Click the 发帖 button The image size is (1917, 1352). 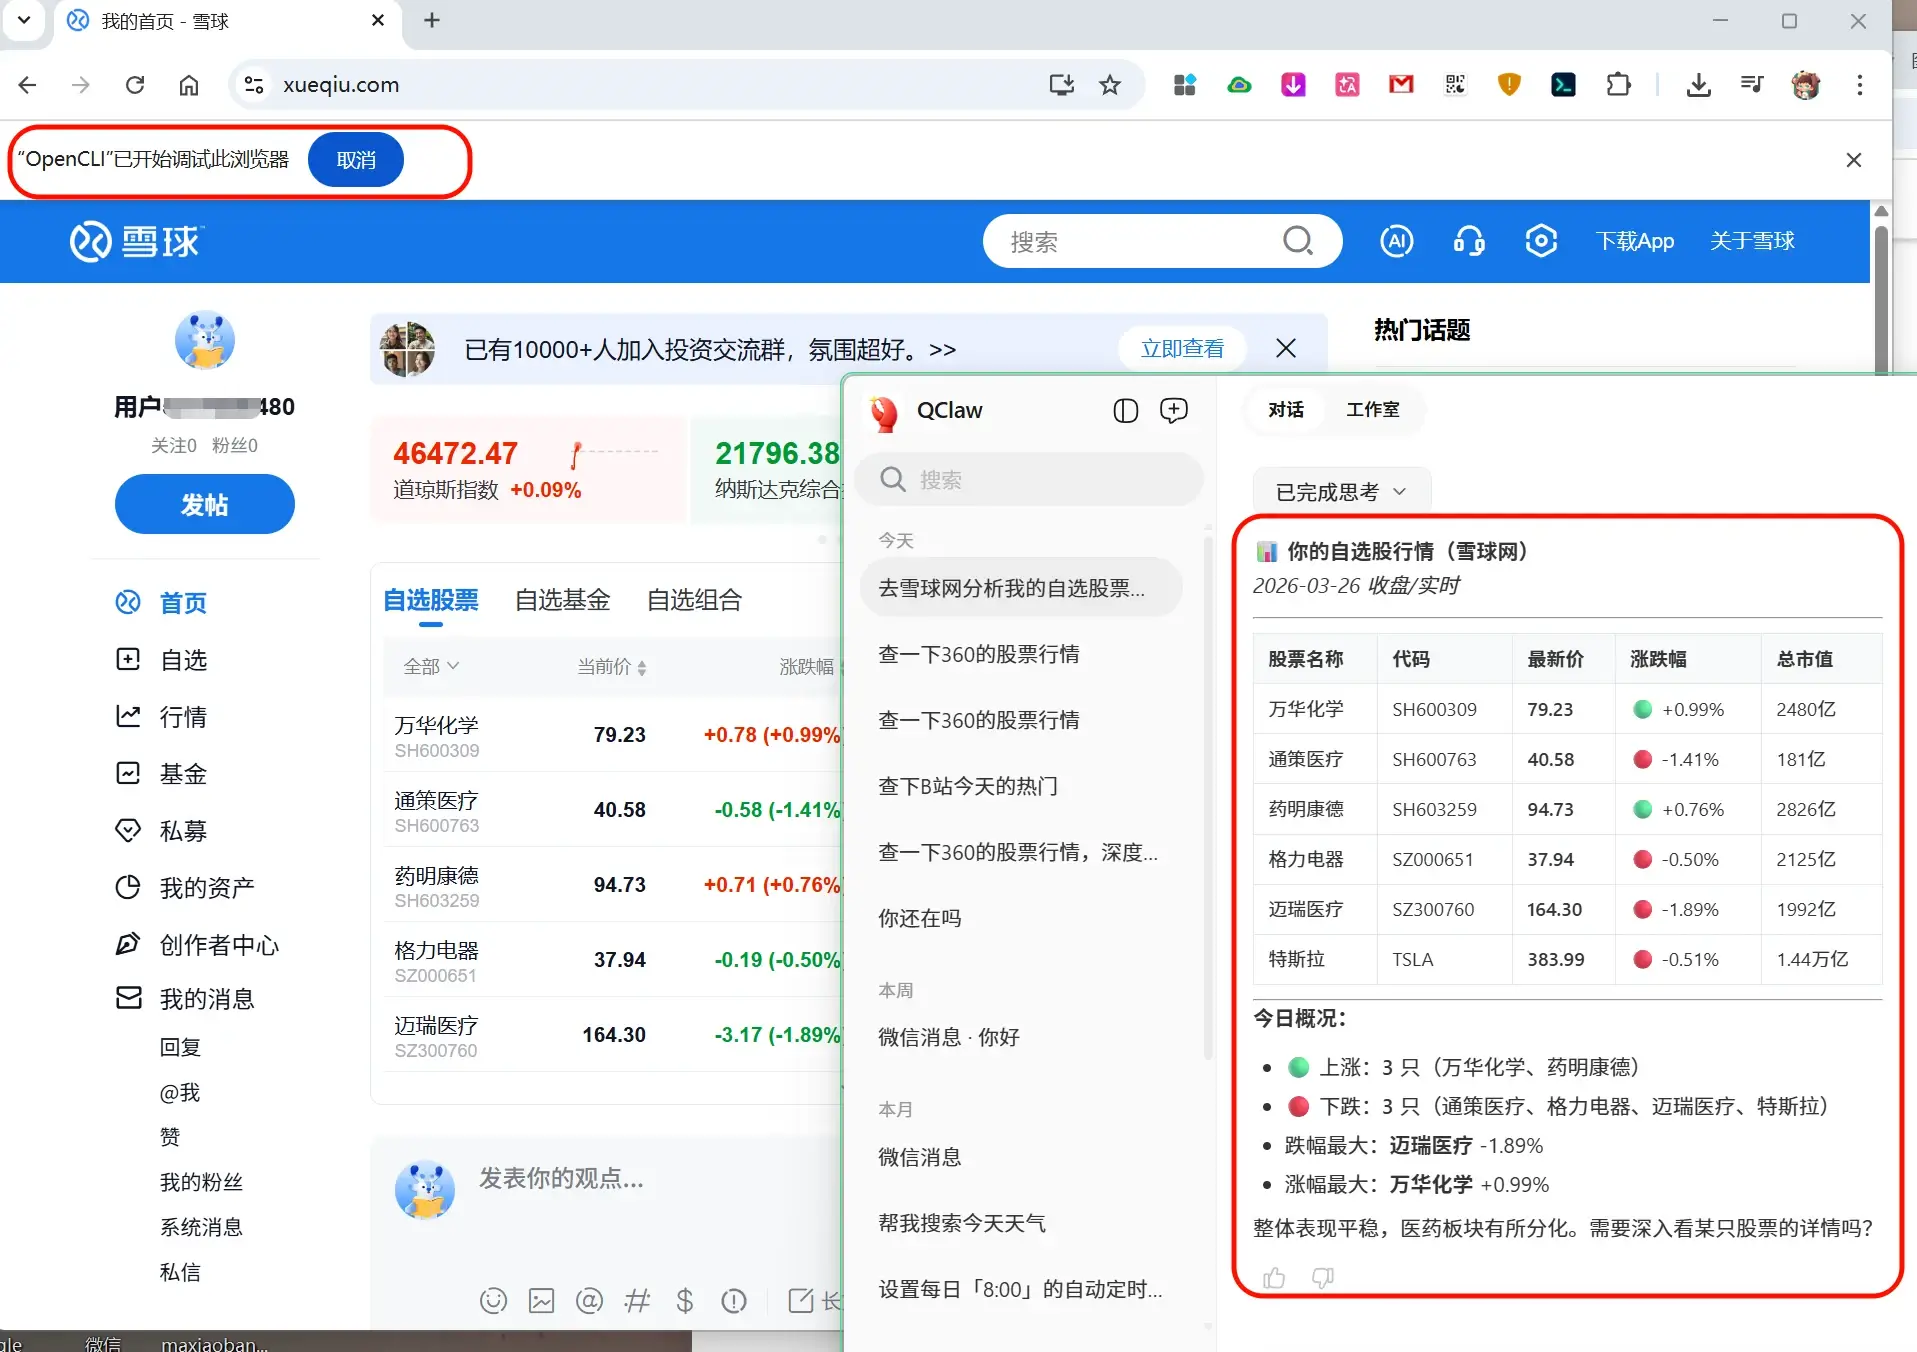click(x=204, y=505)
